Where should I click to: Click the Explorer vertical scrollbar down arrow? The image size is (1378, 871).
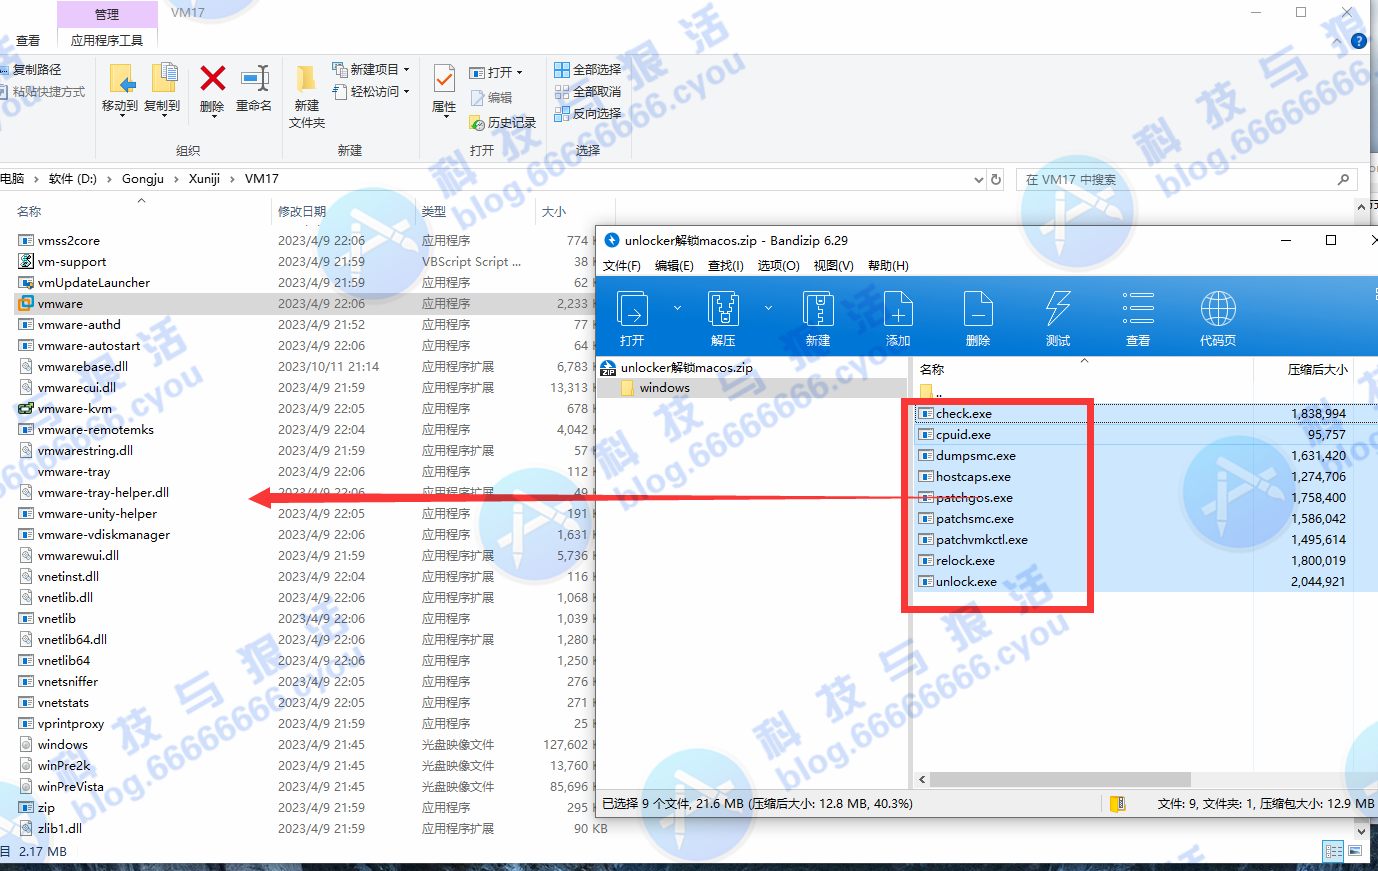pos(1361,830)
